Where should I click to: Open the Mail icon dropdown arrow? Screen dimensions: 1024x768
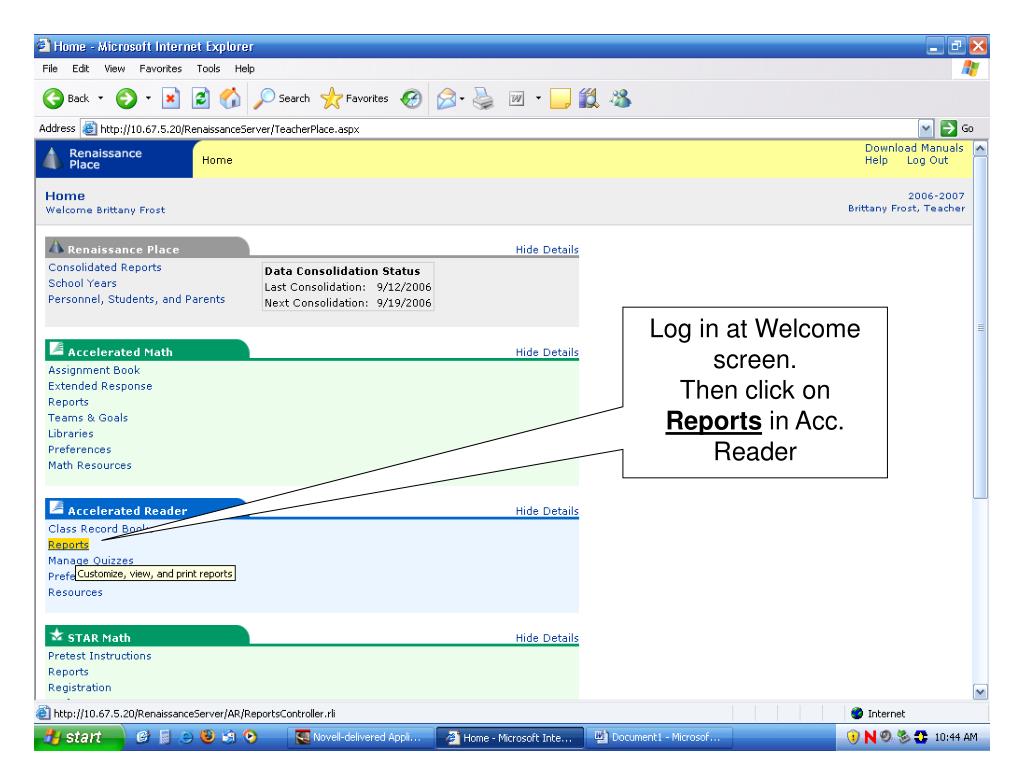click(462, 99)
